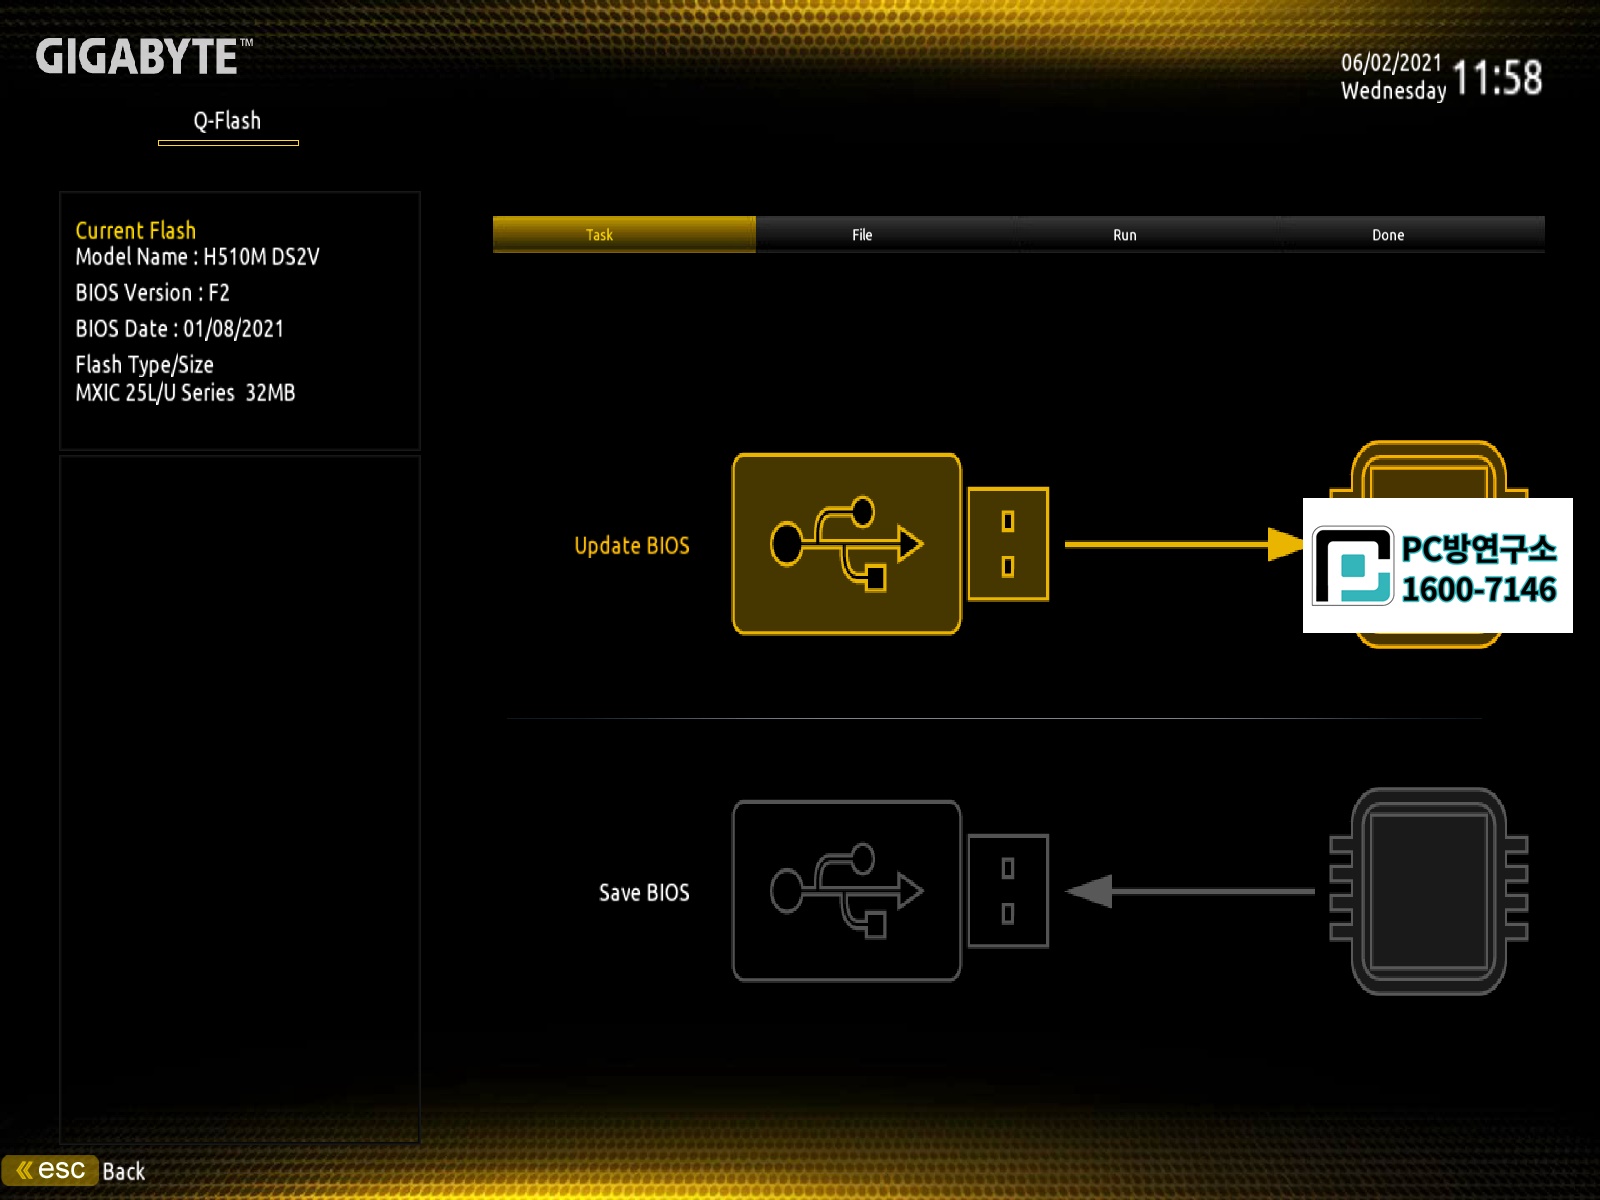Click the Flash Type/Size label
The height and width of the screenshot is (1200, 1600).
(145, 365)
